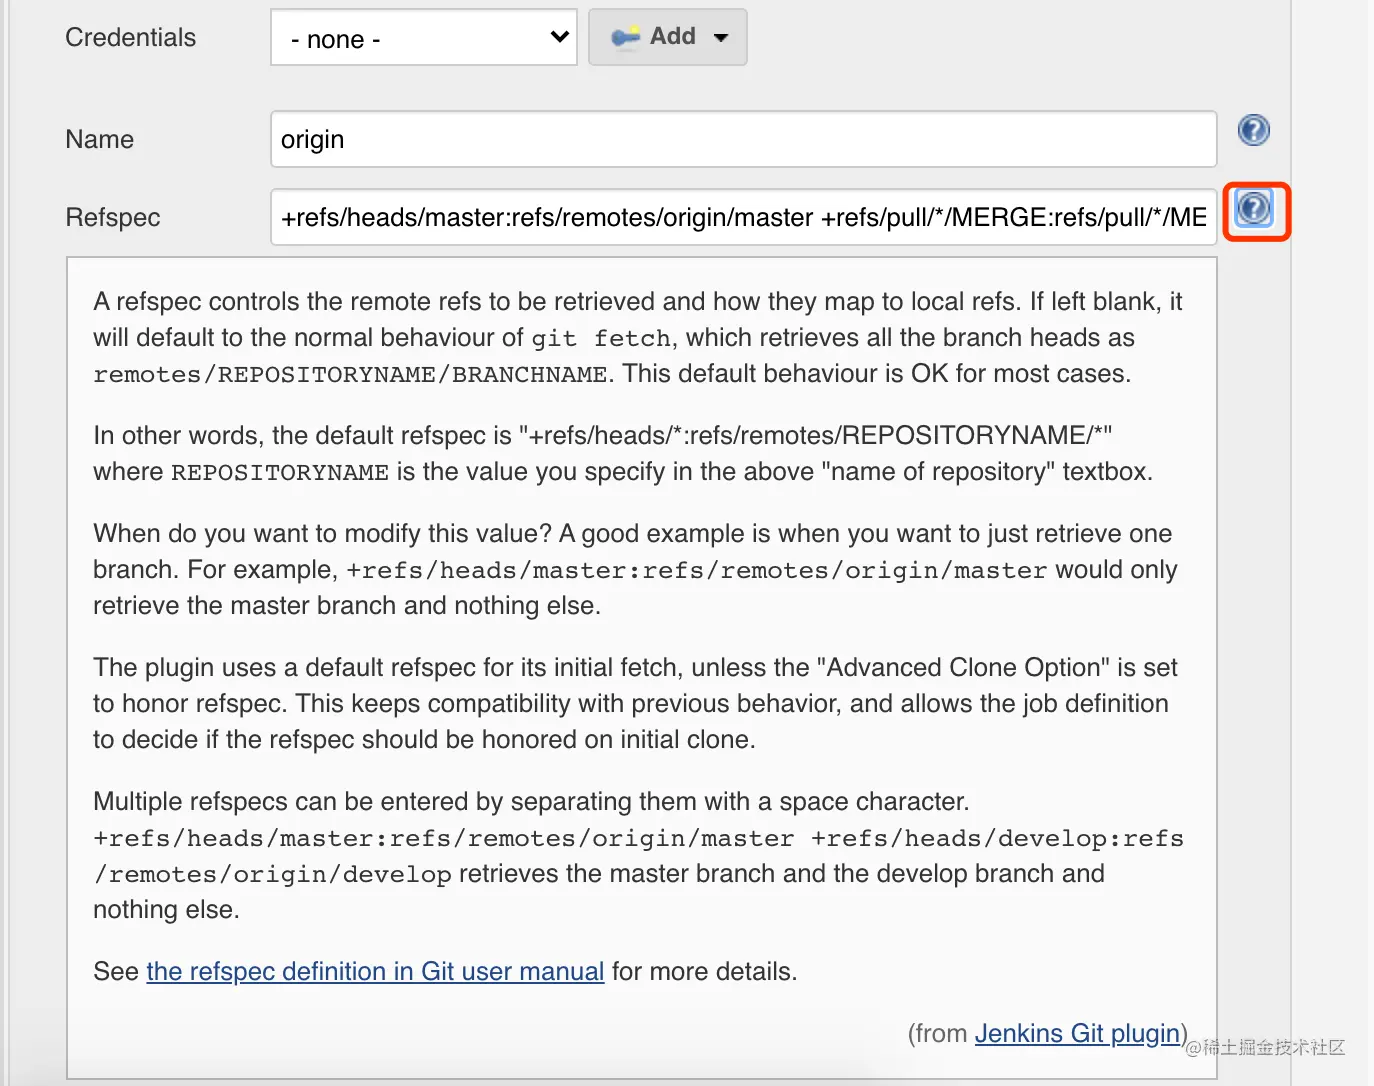Click the 'Multiple refspecs can be entered' sentence

coord(530,801)
